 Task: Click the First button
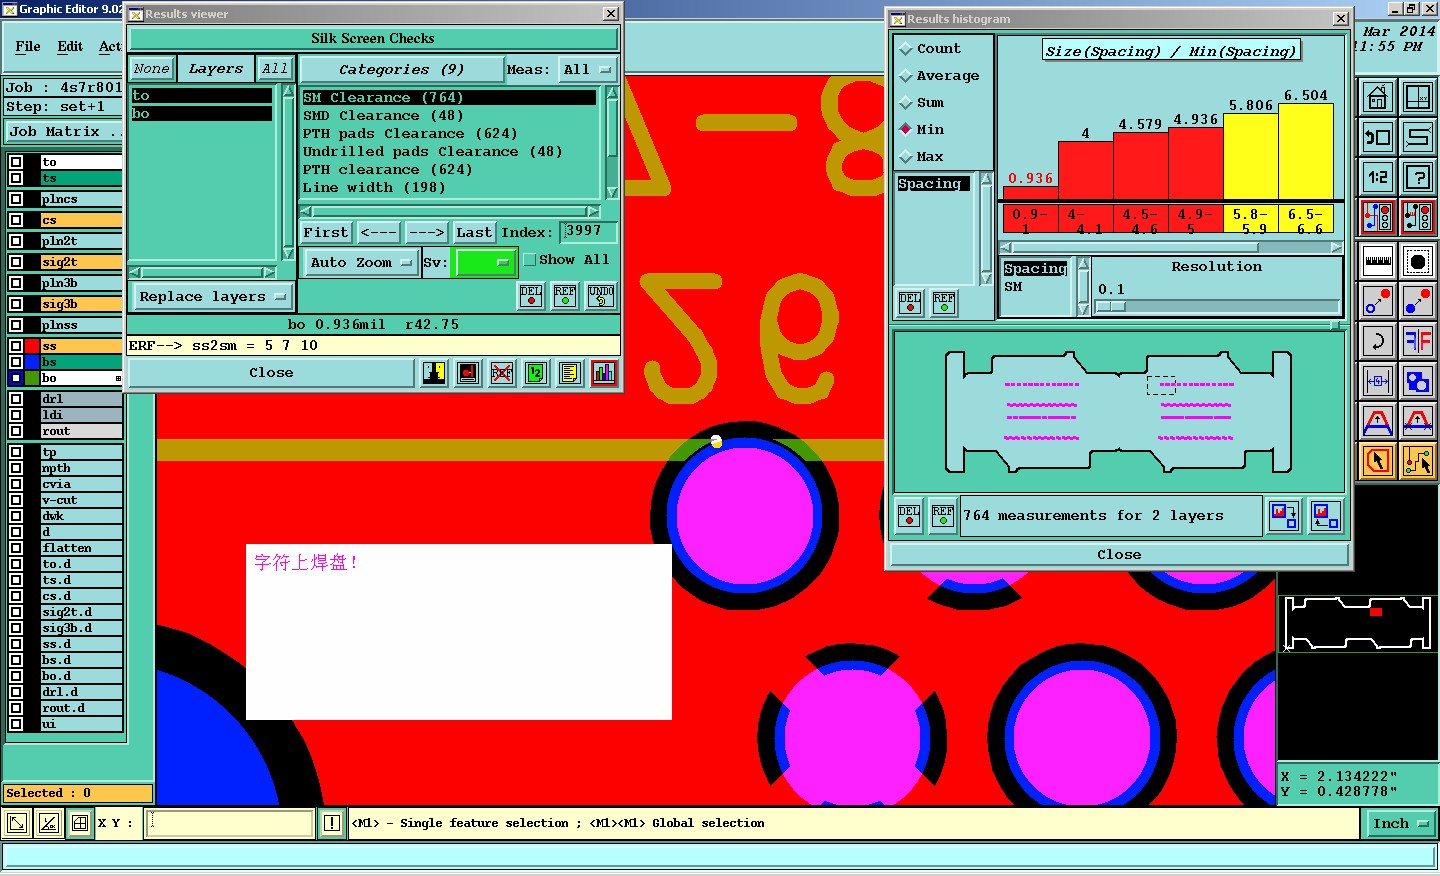(326, 233)
